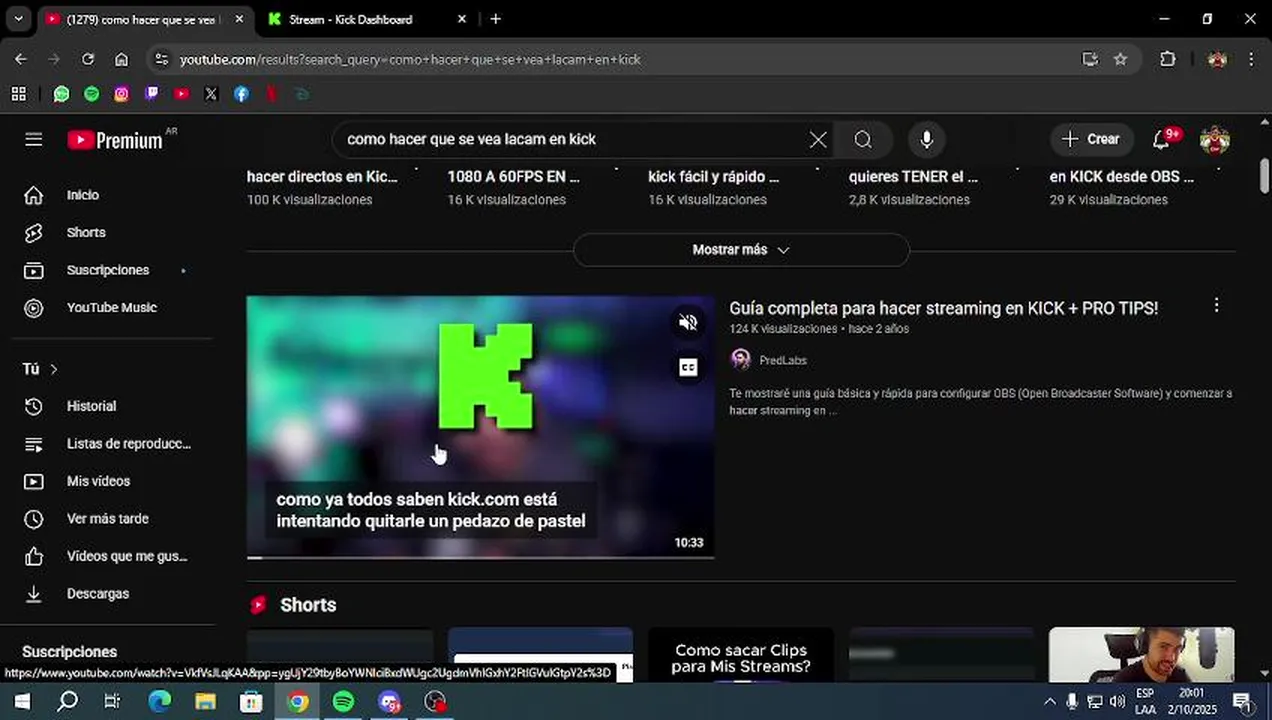Open the Twitch bookmark

(x=152, y=94)
